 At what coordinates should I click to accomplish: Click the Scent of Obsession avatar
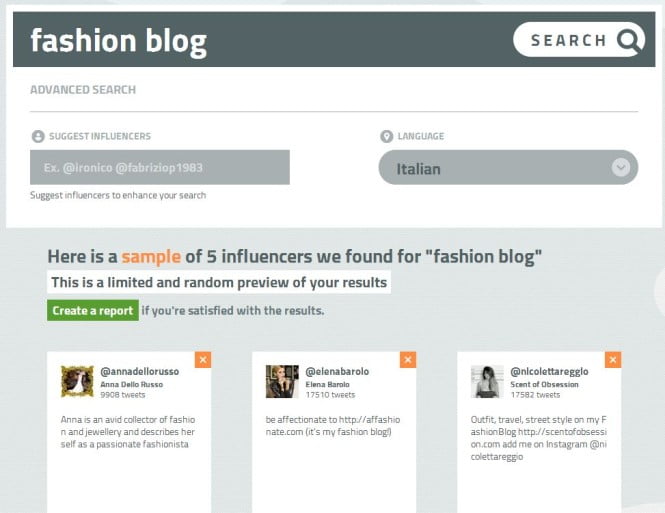[486, 381]
